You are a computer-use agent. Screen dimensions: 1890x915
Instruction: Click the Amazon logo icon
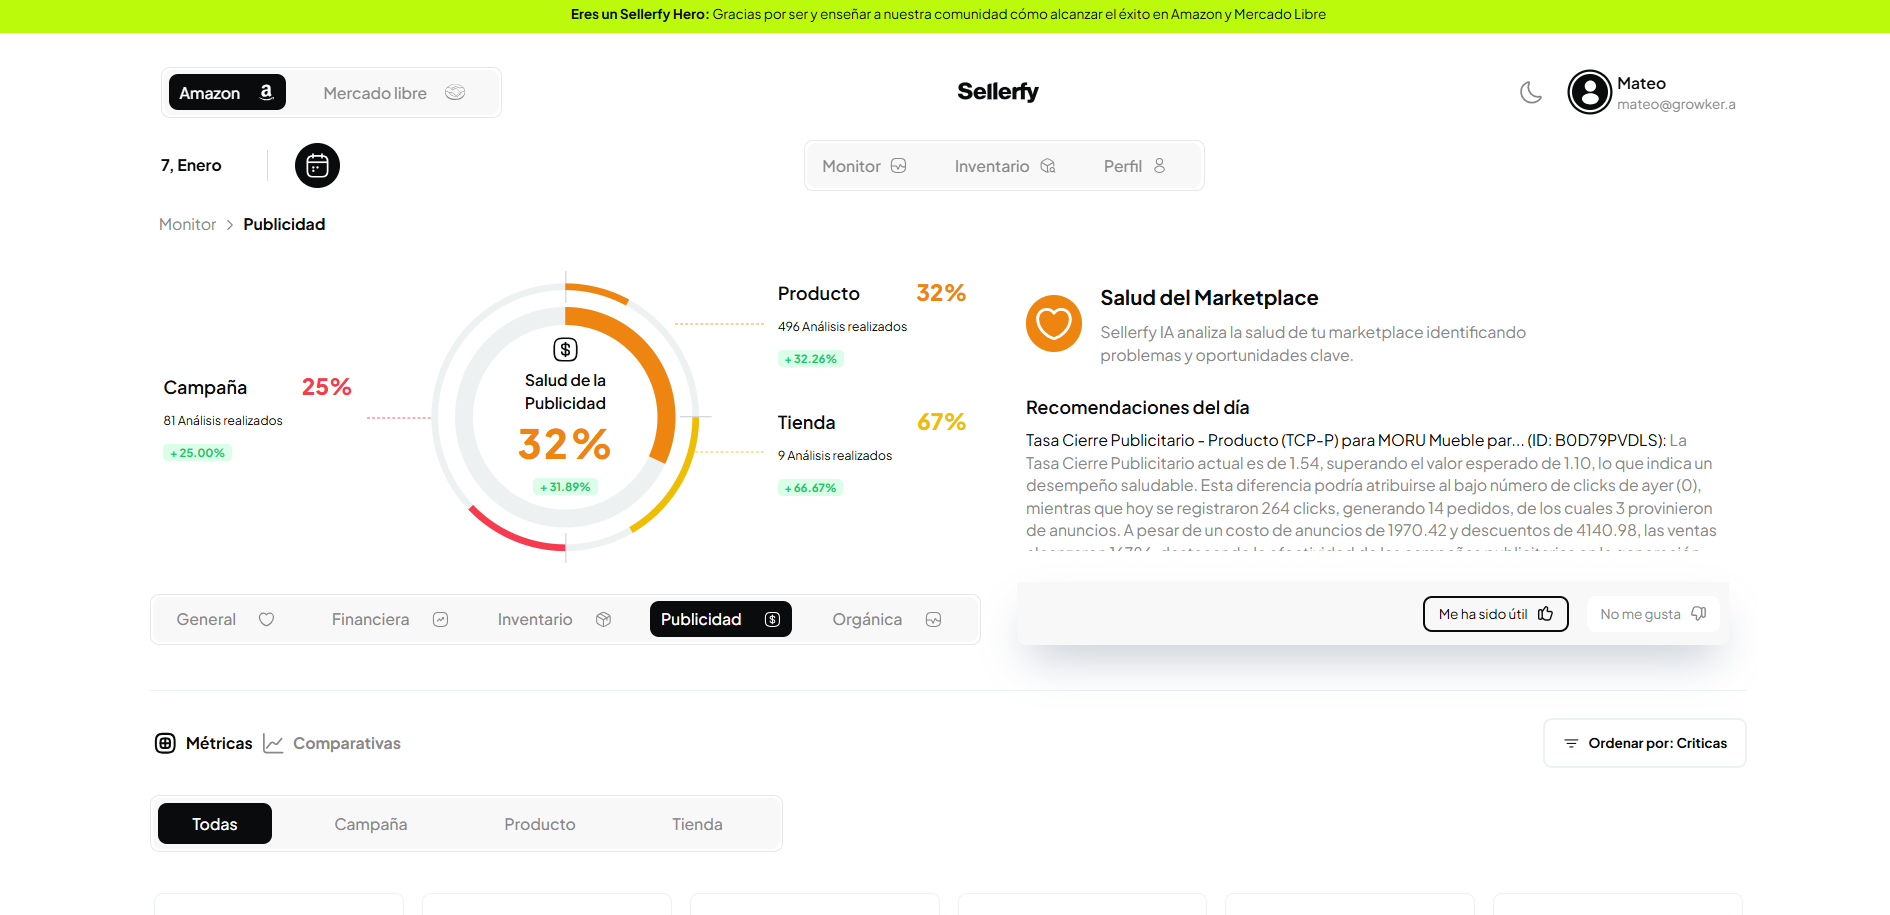pos(266,92)
